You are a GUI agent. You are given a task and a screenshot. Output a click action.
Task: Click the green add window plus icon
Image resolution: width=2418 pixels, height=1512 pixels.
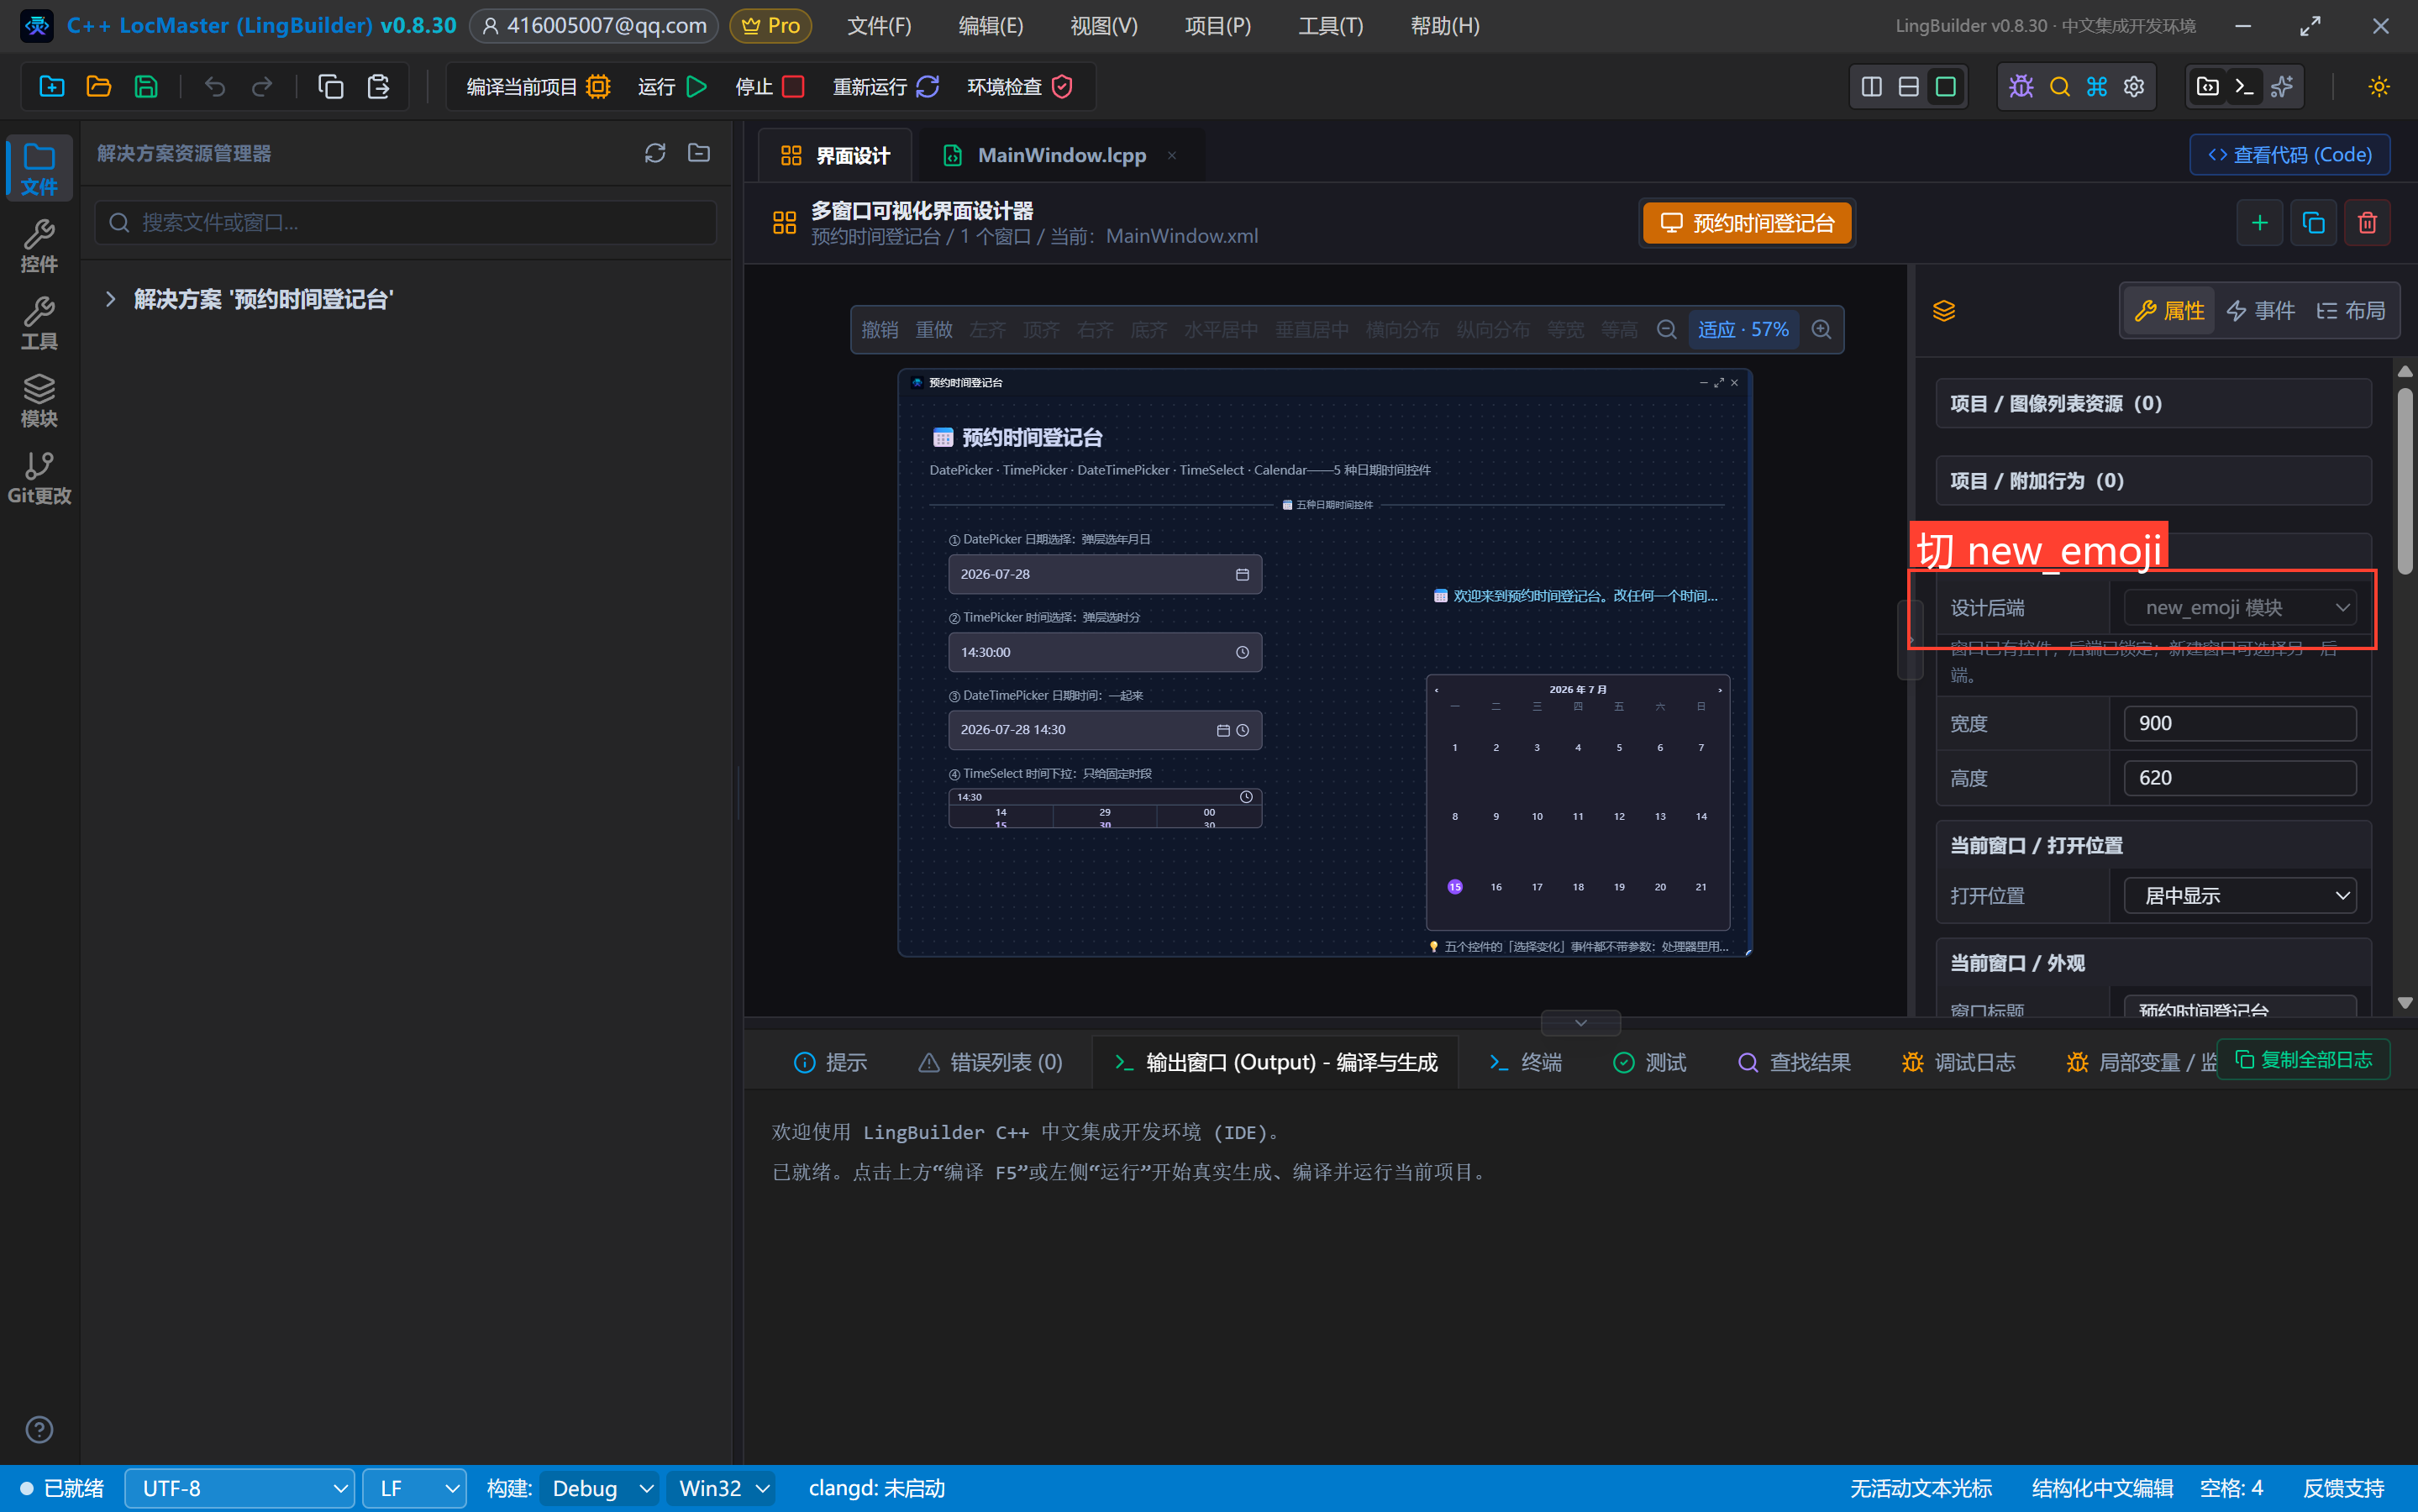click(2259, 222)
